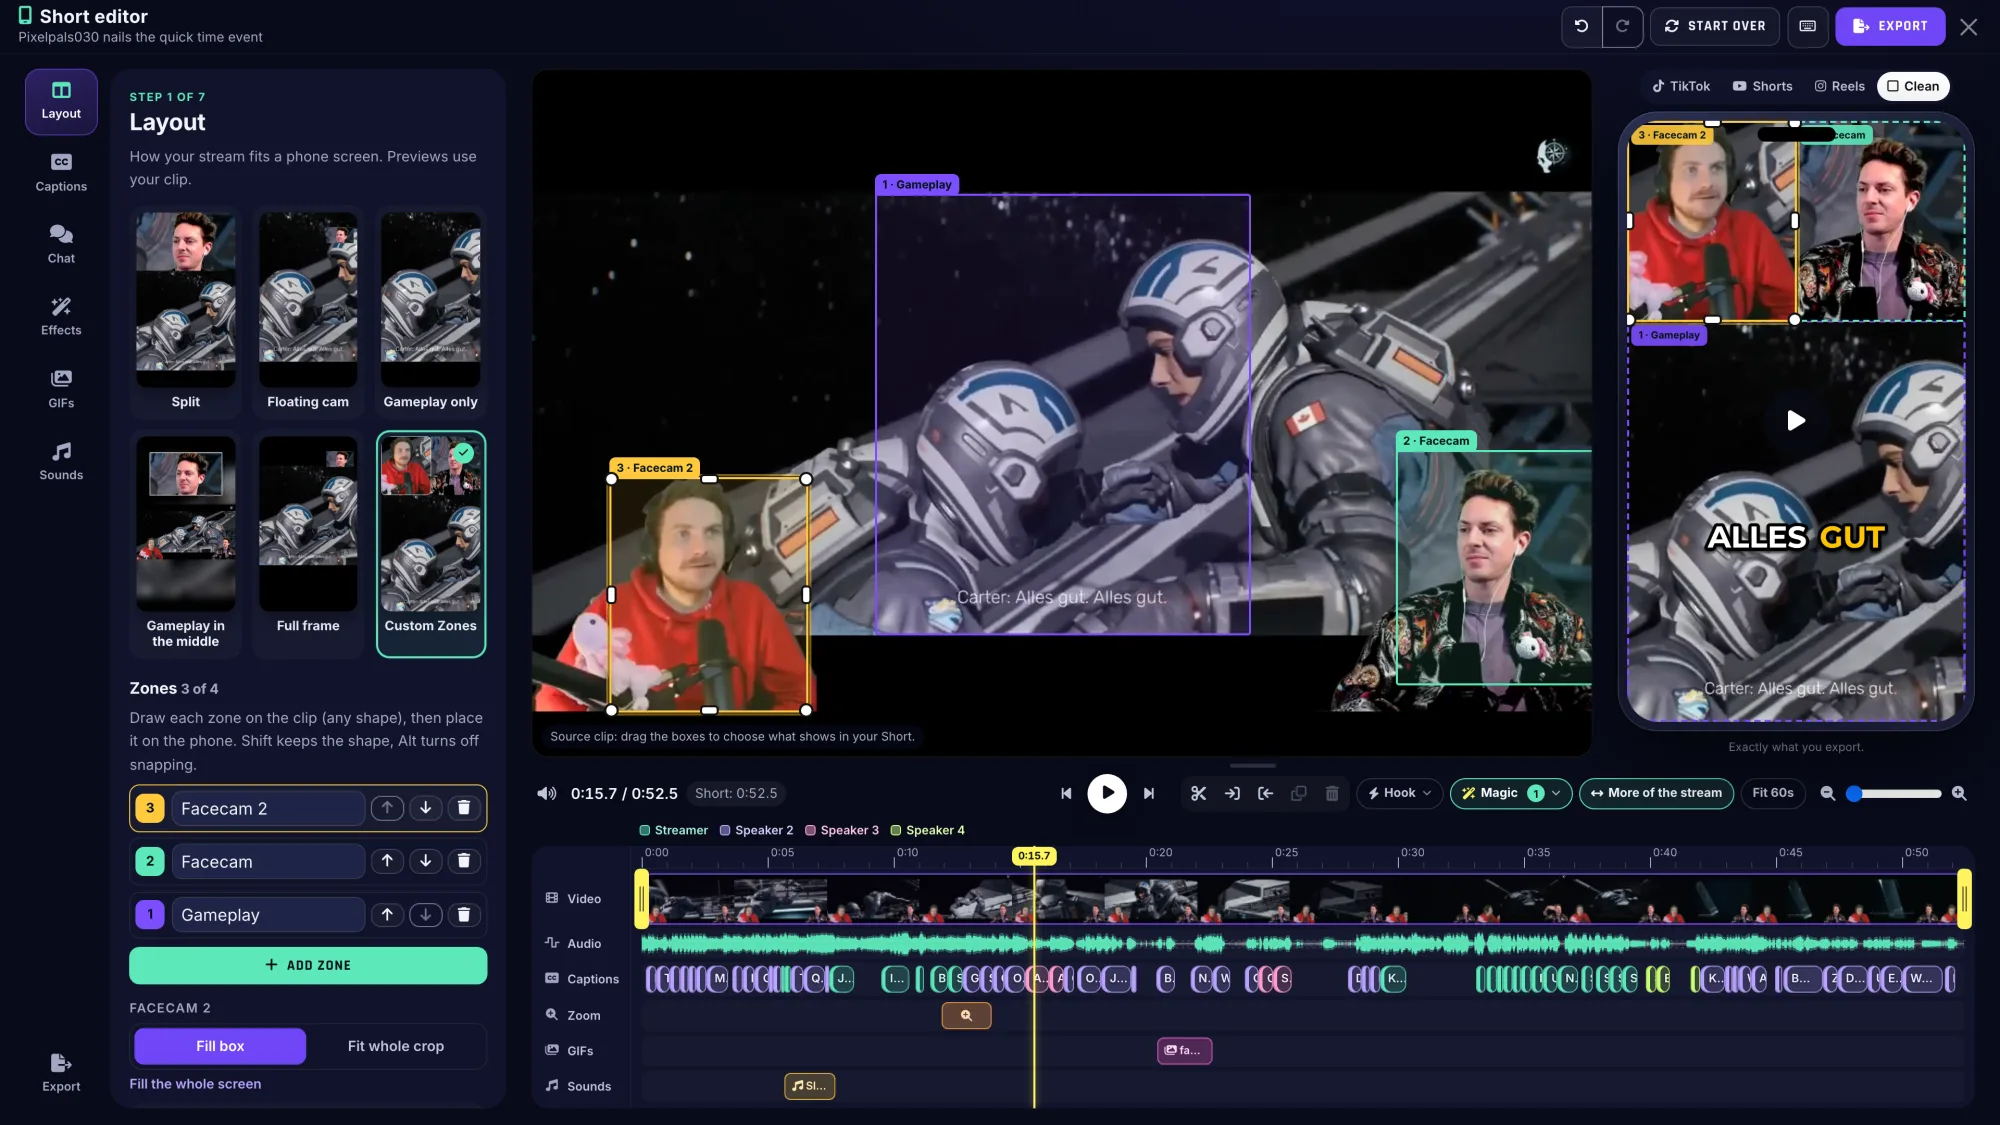
Task: Split clip with the scissors tool
Action: [x=1198, y=794]
